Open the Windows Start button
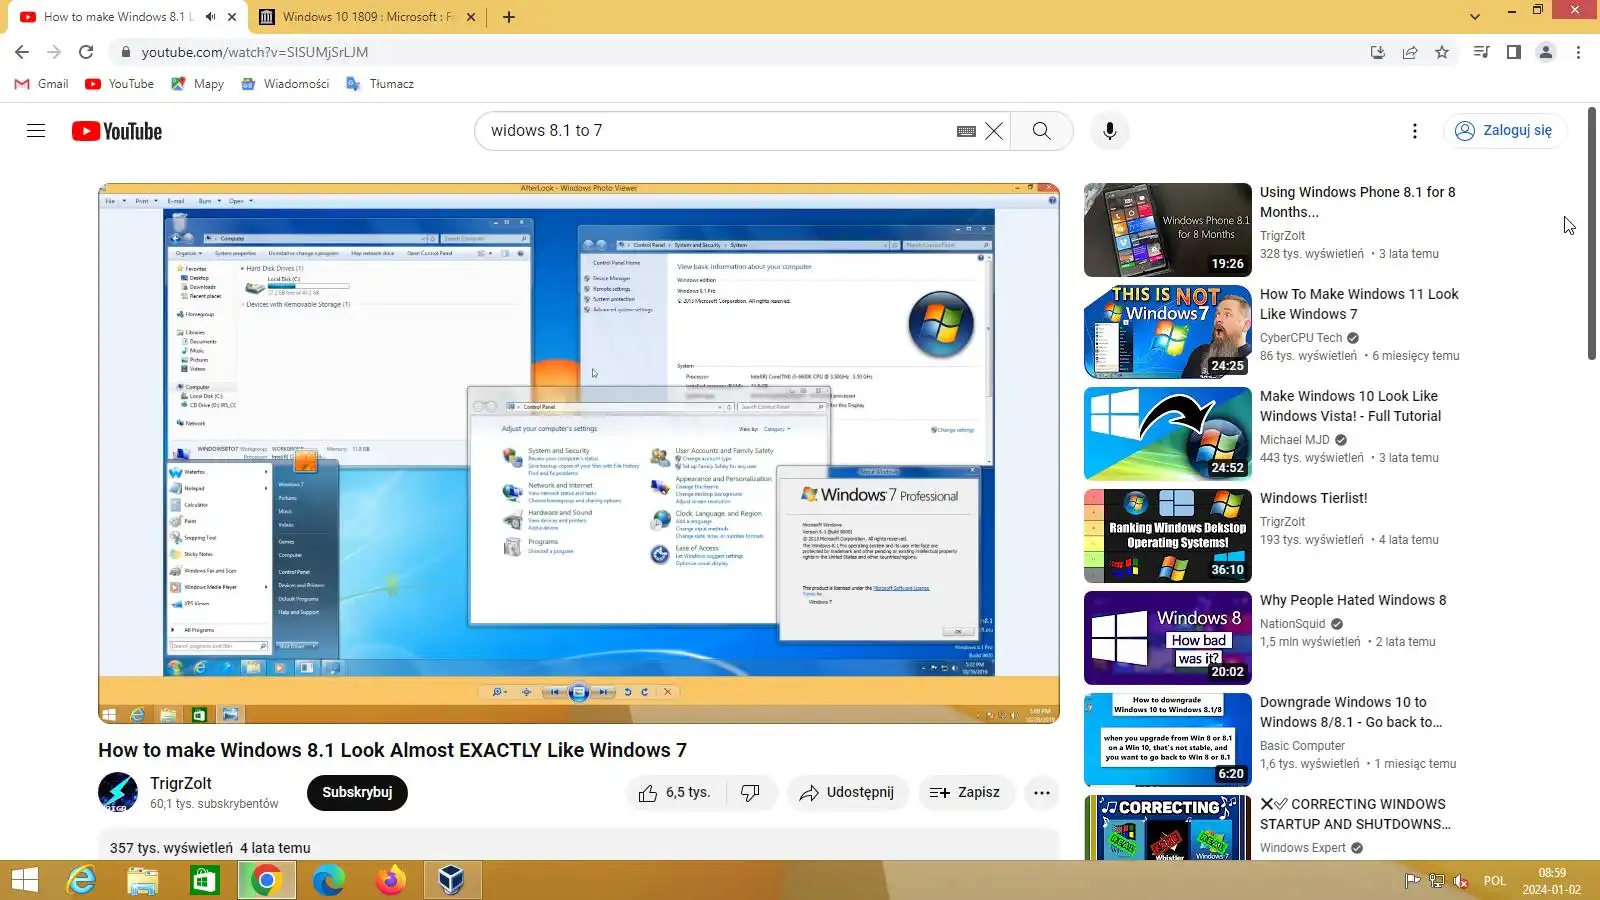1600x900 pixels. click(24, 880)
